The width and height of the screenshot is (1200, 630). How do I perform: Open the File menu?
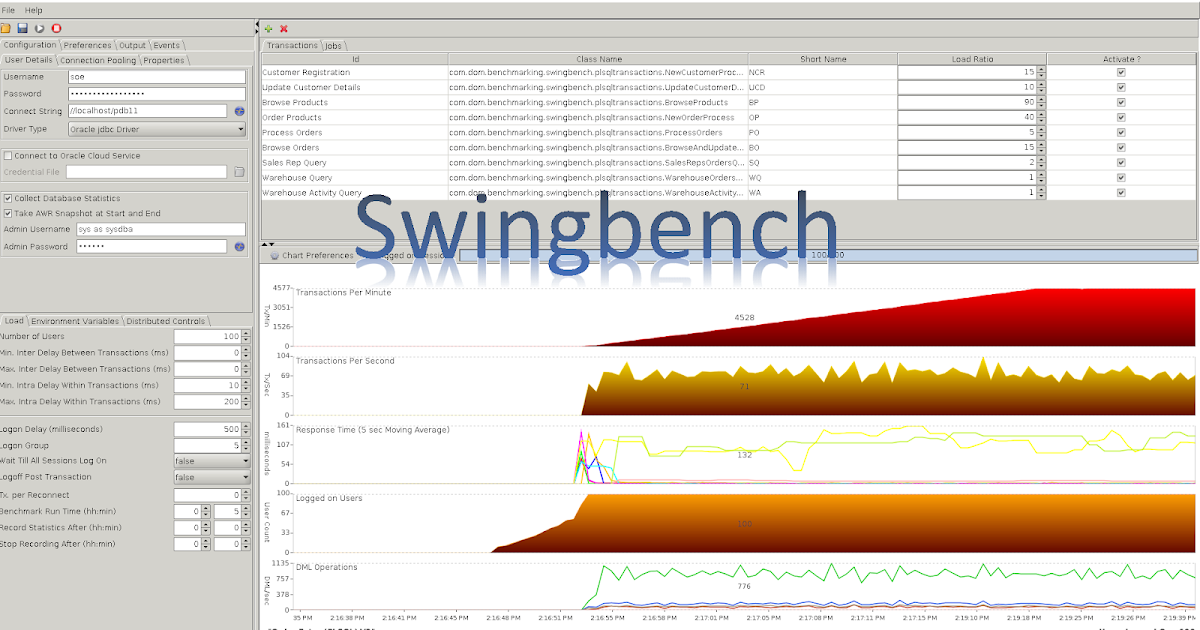click(x=9, y=9)
